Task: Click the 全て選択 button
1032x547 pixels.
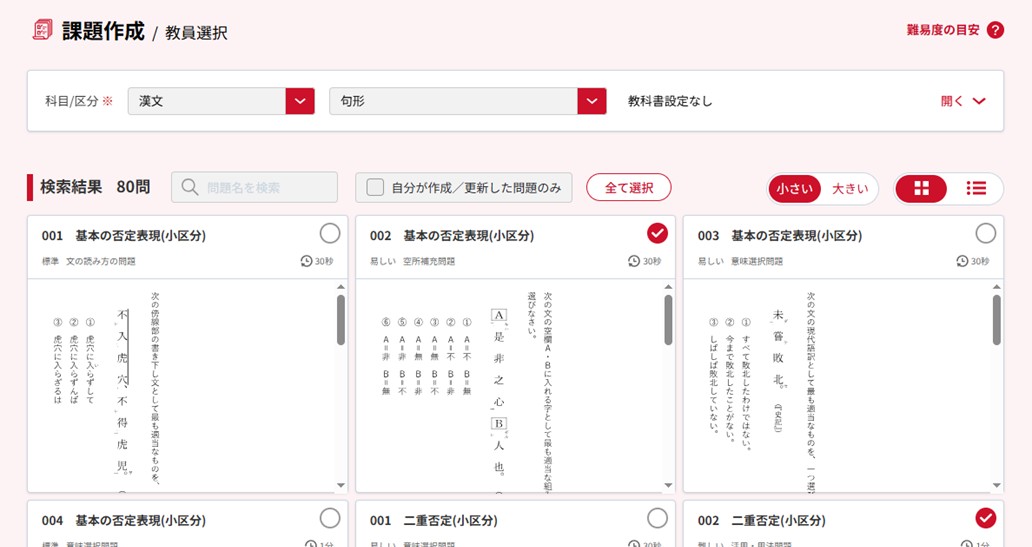Action: 629,188
